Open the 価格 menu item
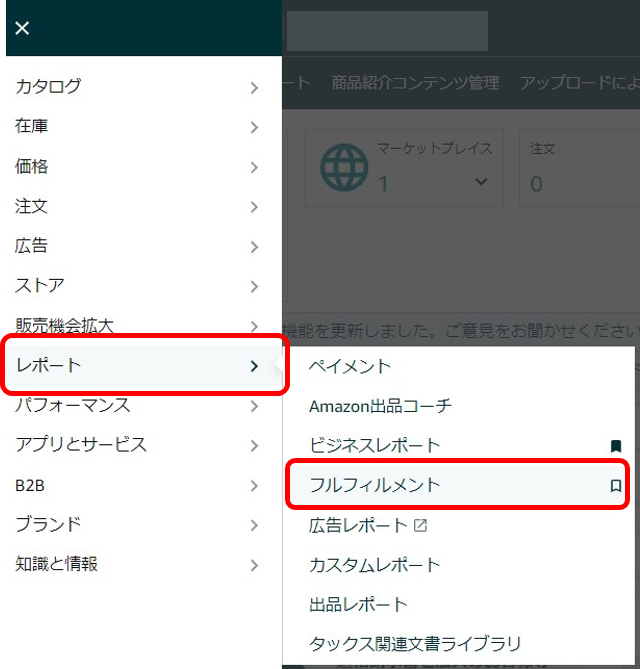 [31, 166]
